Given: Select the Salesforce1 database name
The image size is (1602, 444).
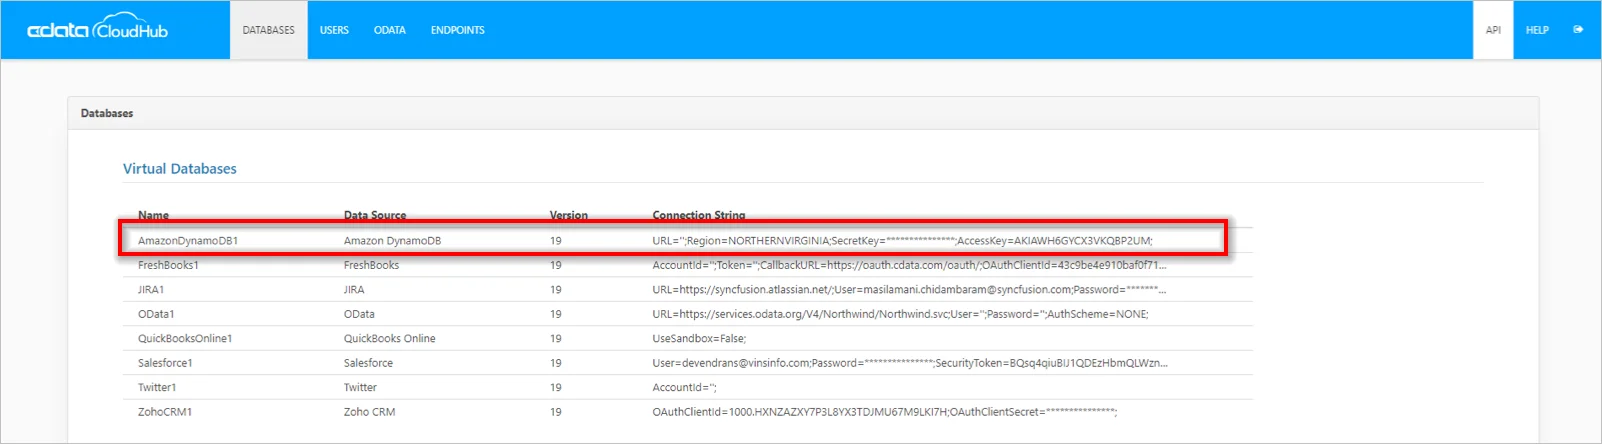Looking at the screenshot, I should (165, 363).
